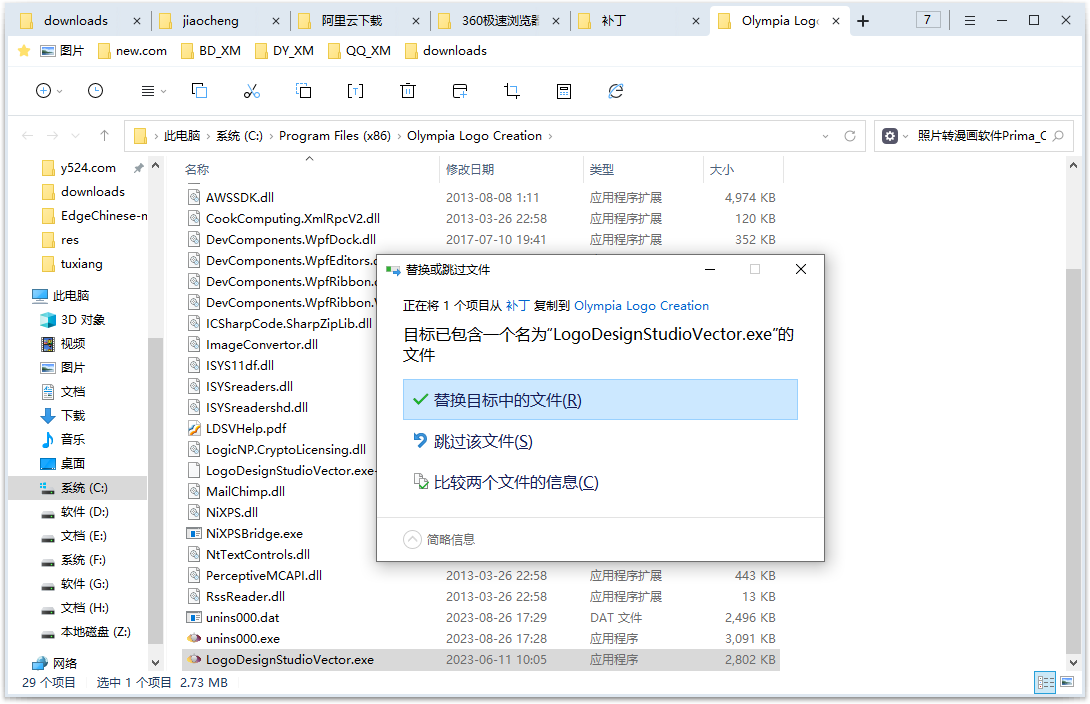Open BD_XM bookmark folder
This screenshot has width=1090, height=704.
click(211, 51)
